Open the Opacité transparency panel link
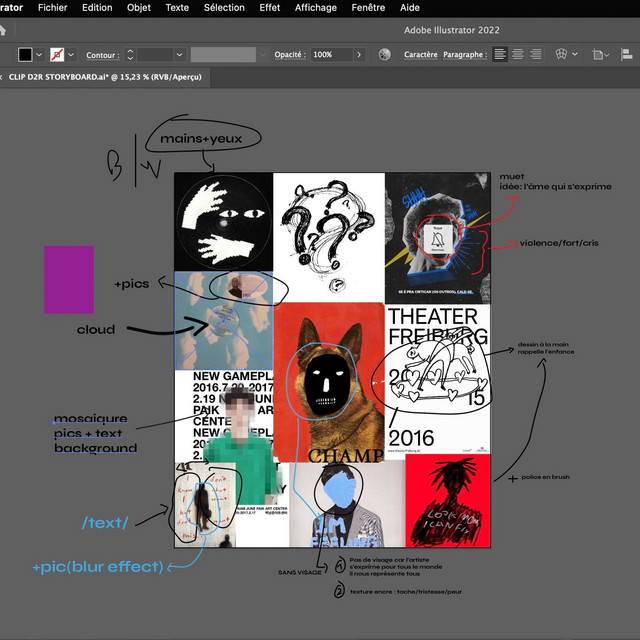This screenshot has width=640, height=640. coord(290,55)
